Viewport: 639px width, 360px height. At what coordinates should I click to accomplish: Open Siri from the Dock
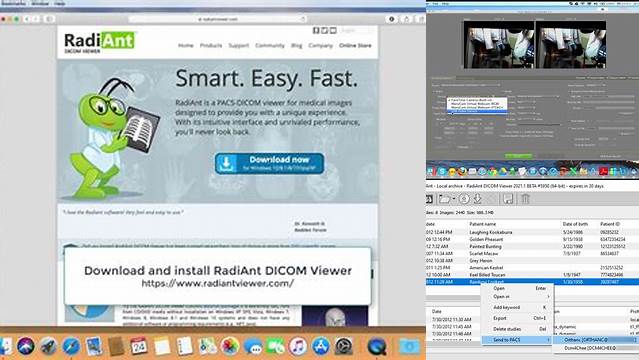point(26,347)
